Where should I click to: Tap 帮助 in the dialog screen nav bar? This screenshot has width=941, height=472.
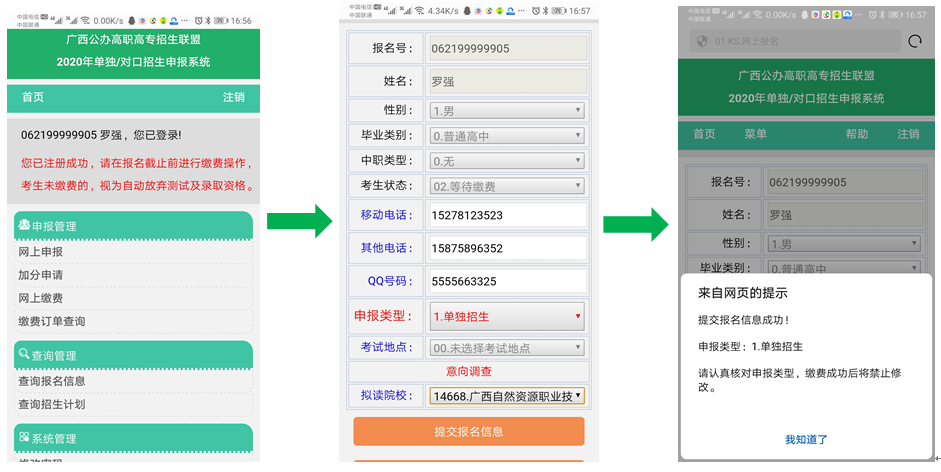pyautogui.click(x=857, y=134)
